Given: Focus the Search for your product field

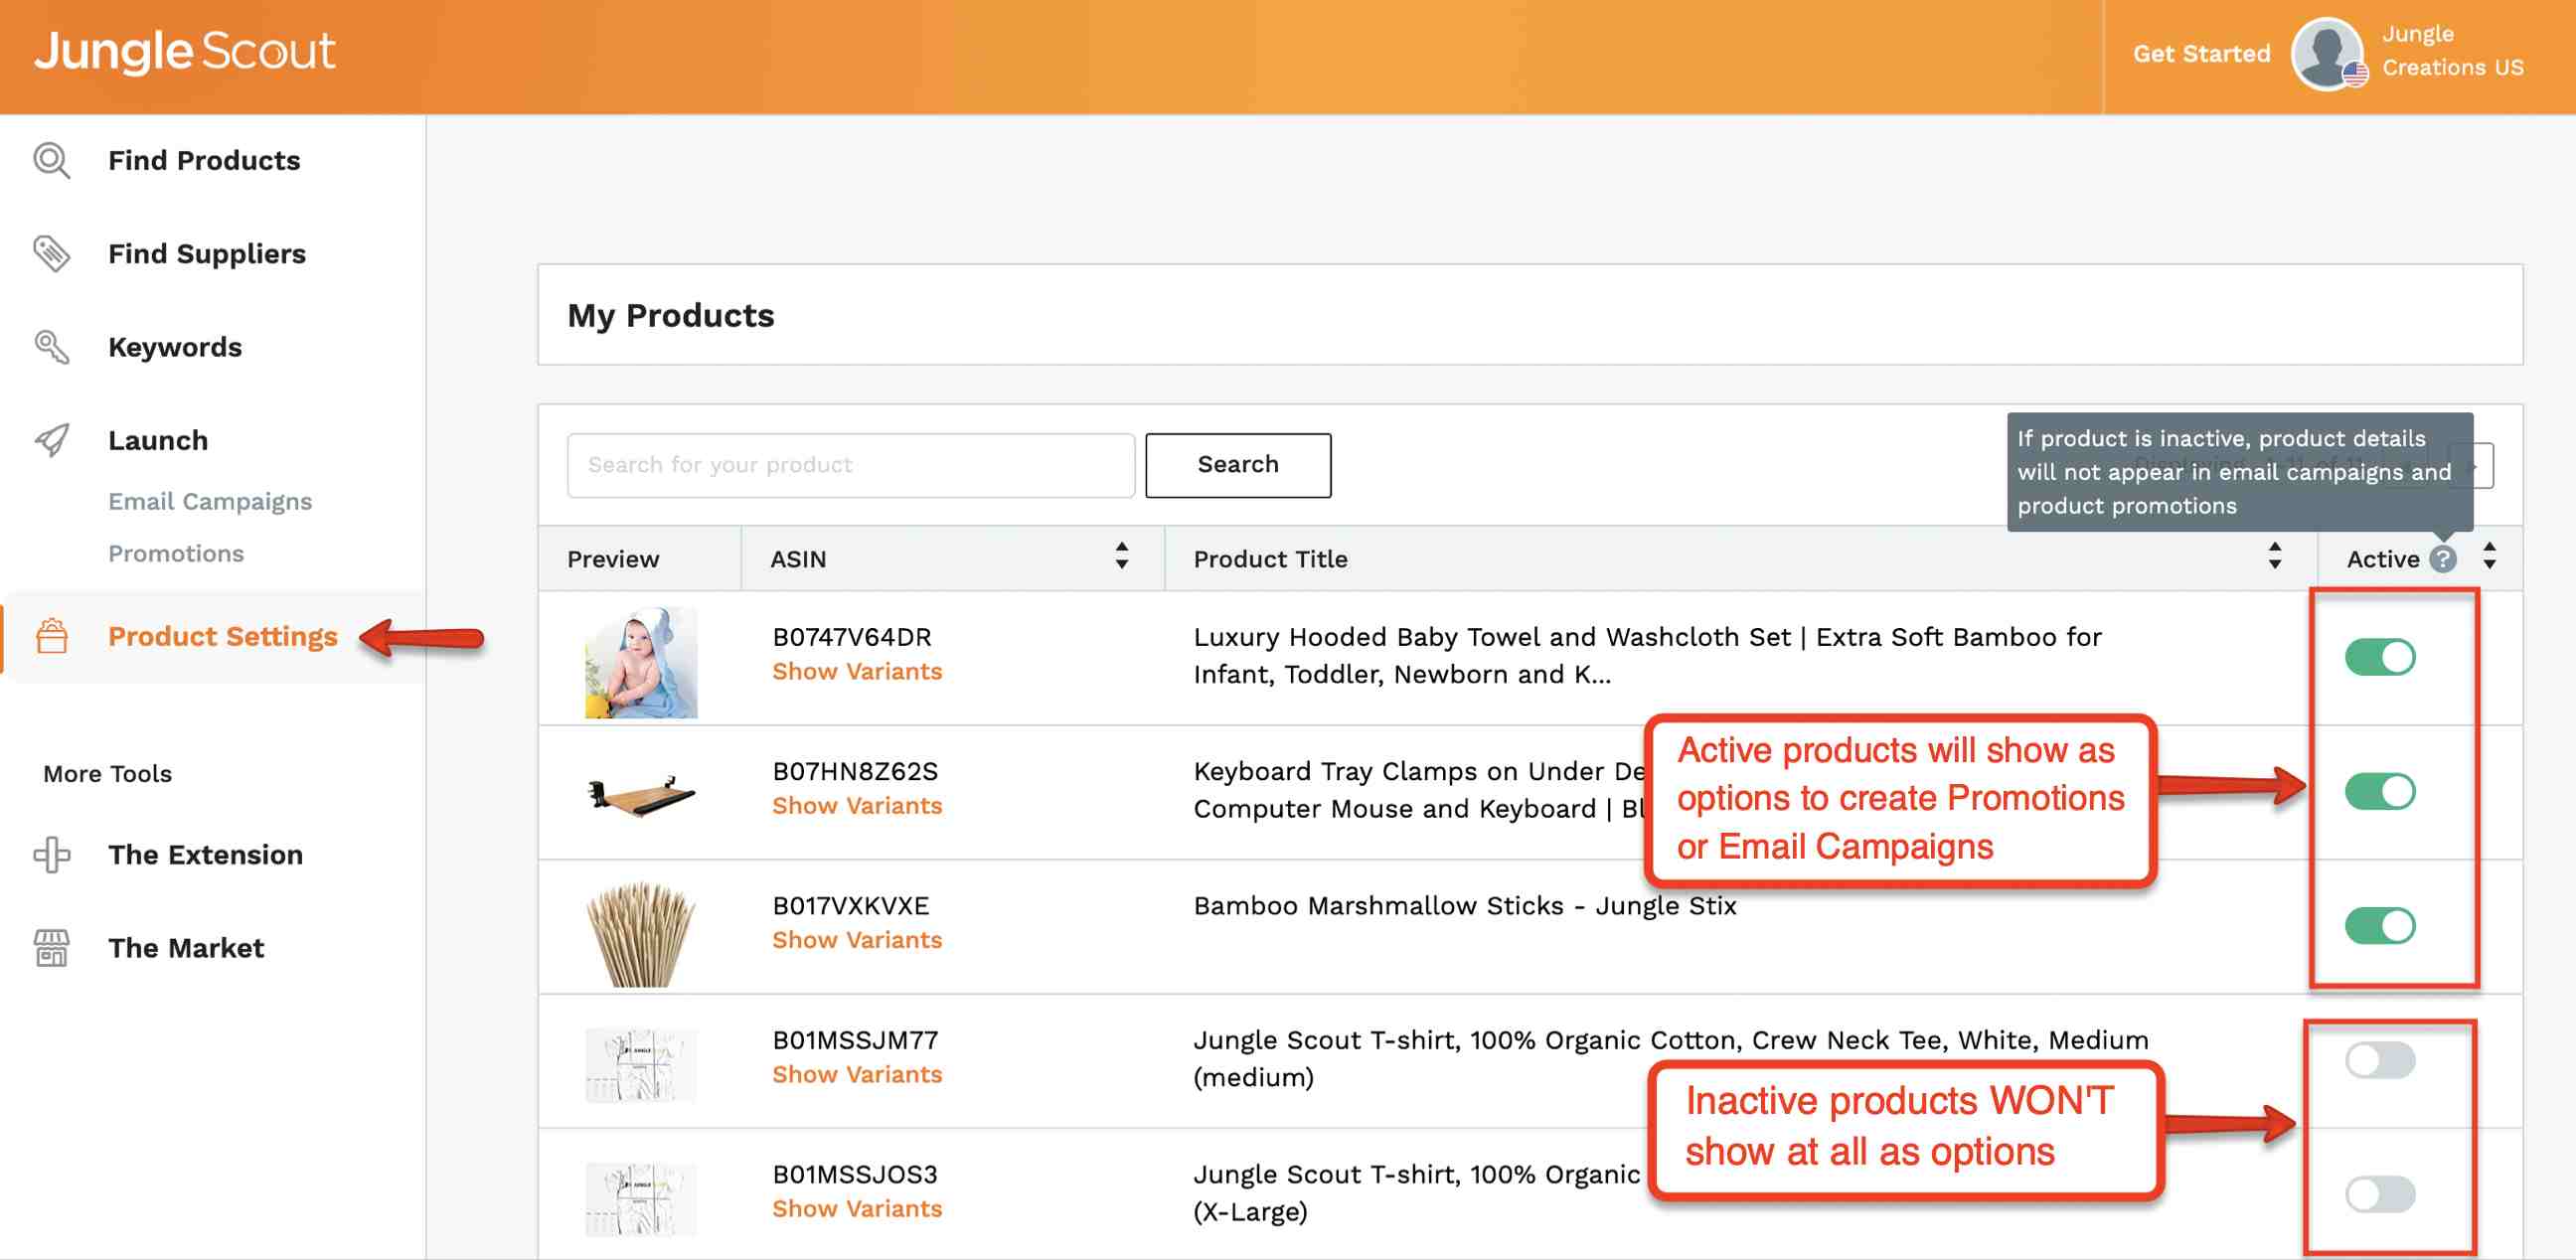Looking at the screenshot, I should click(851, 465).
